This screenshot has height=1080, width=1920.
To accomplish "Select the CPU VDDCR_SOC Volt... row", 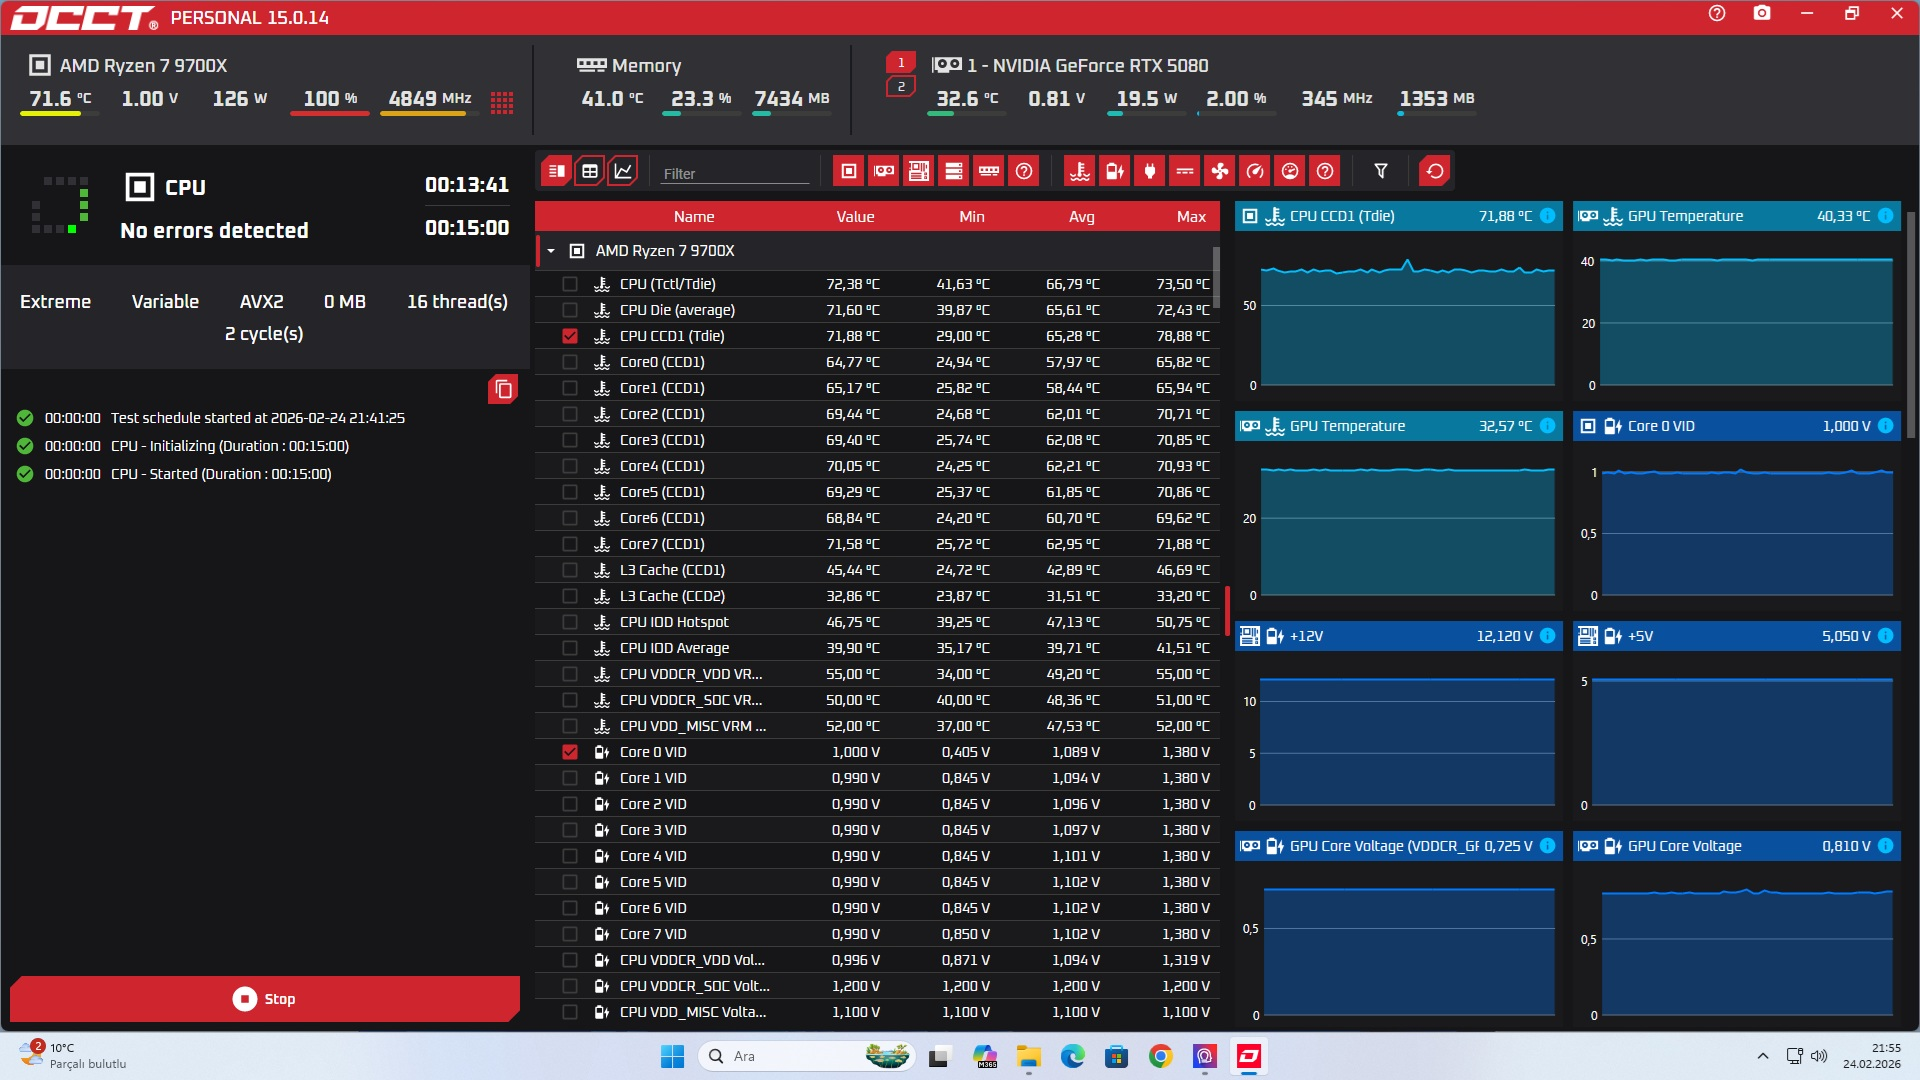I will point(877,986).
